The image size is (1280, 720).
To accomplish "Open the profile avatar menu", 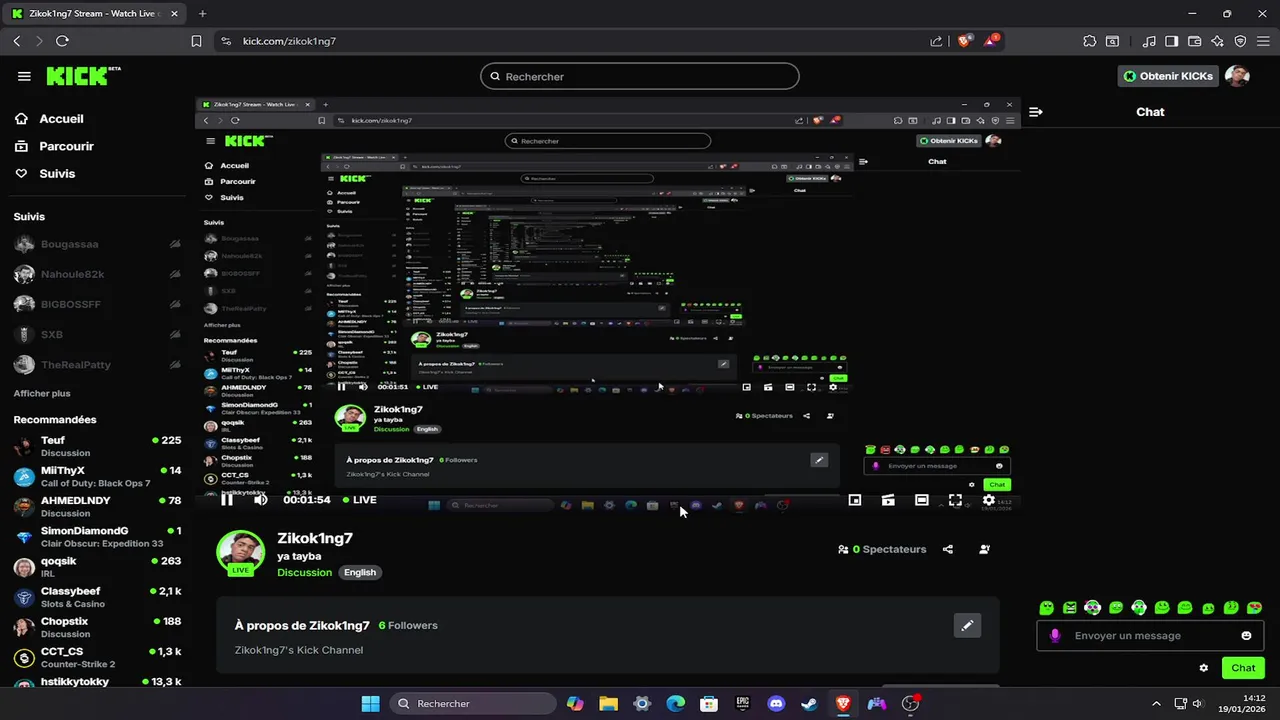I will point(1238,76).
